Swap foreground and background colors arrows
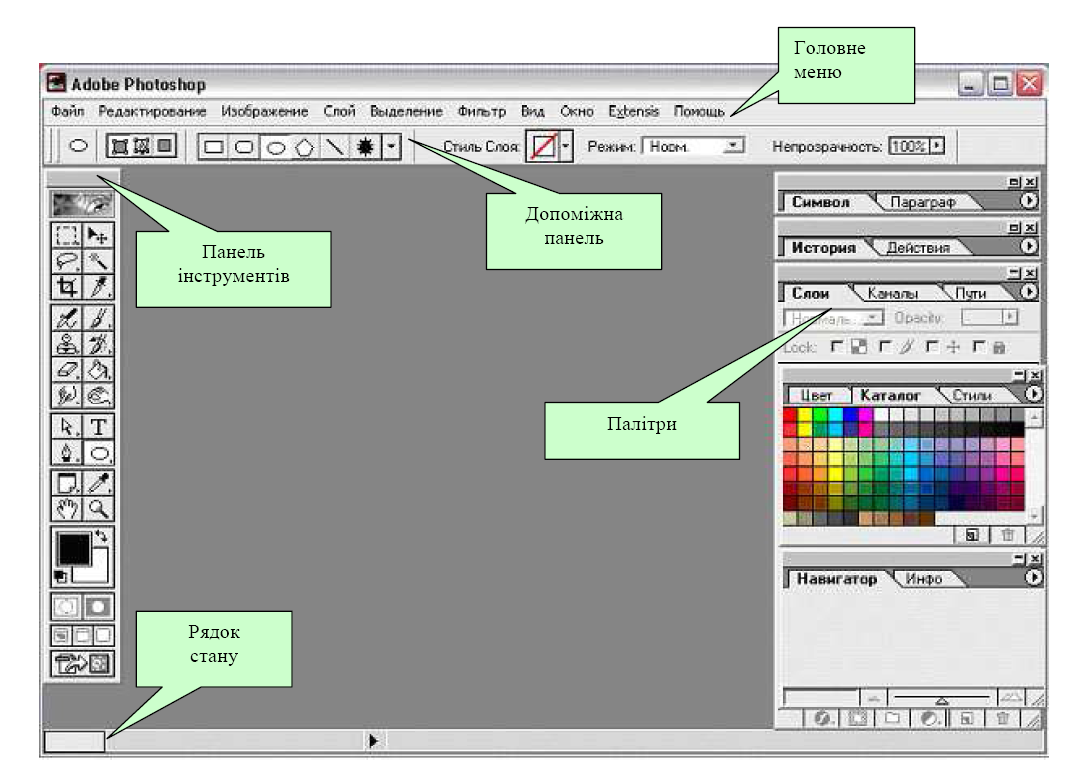The image size is (1068, 771). click(102, 536)
